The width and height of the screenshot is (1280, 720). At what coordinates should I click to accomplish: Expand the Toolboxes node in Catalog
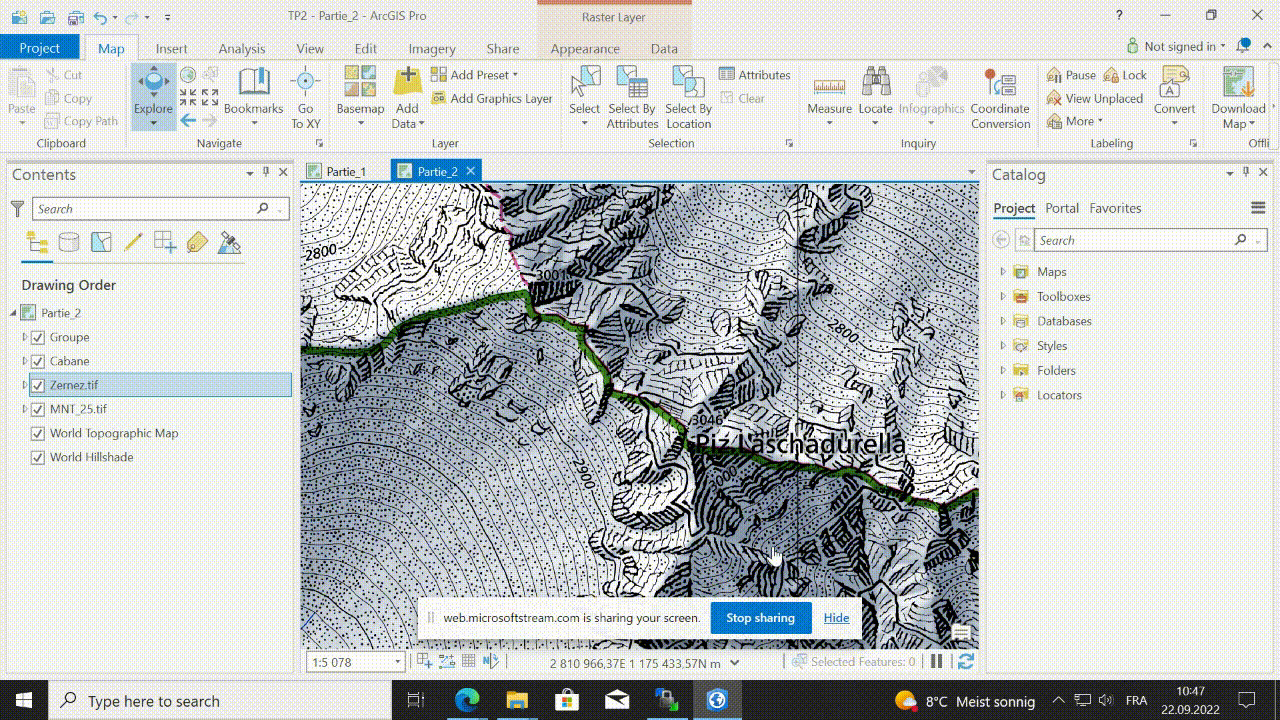point(1003,296)
